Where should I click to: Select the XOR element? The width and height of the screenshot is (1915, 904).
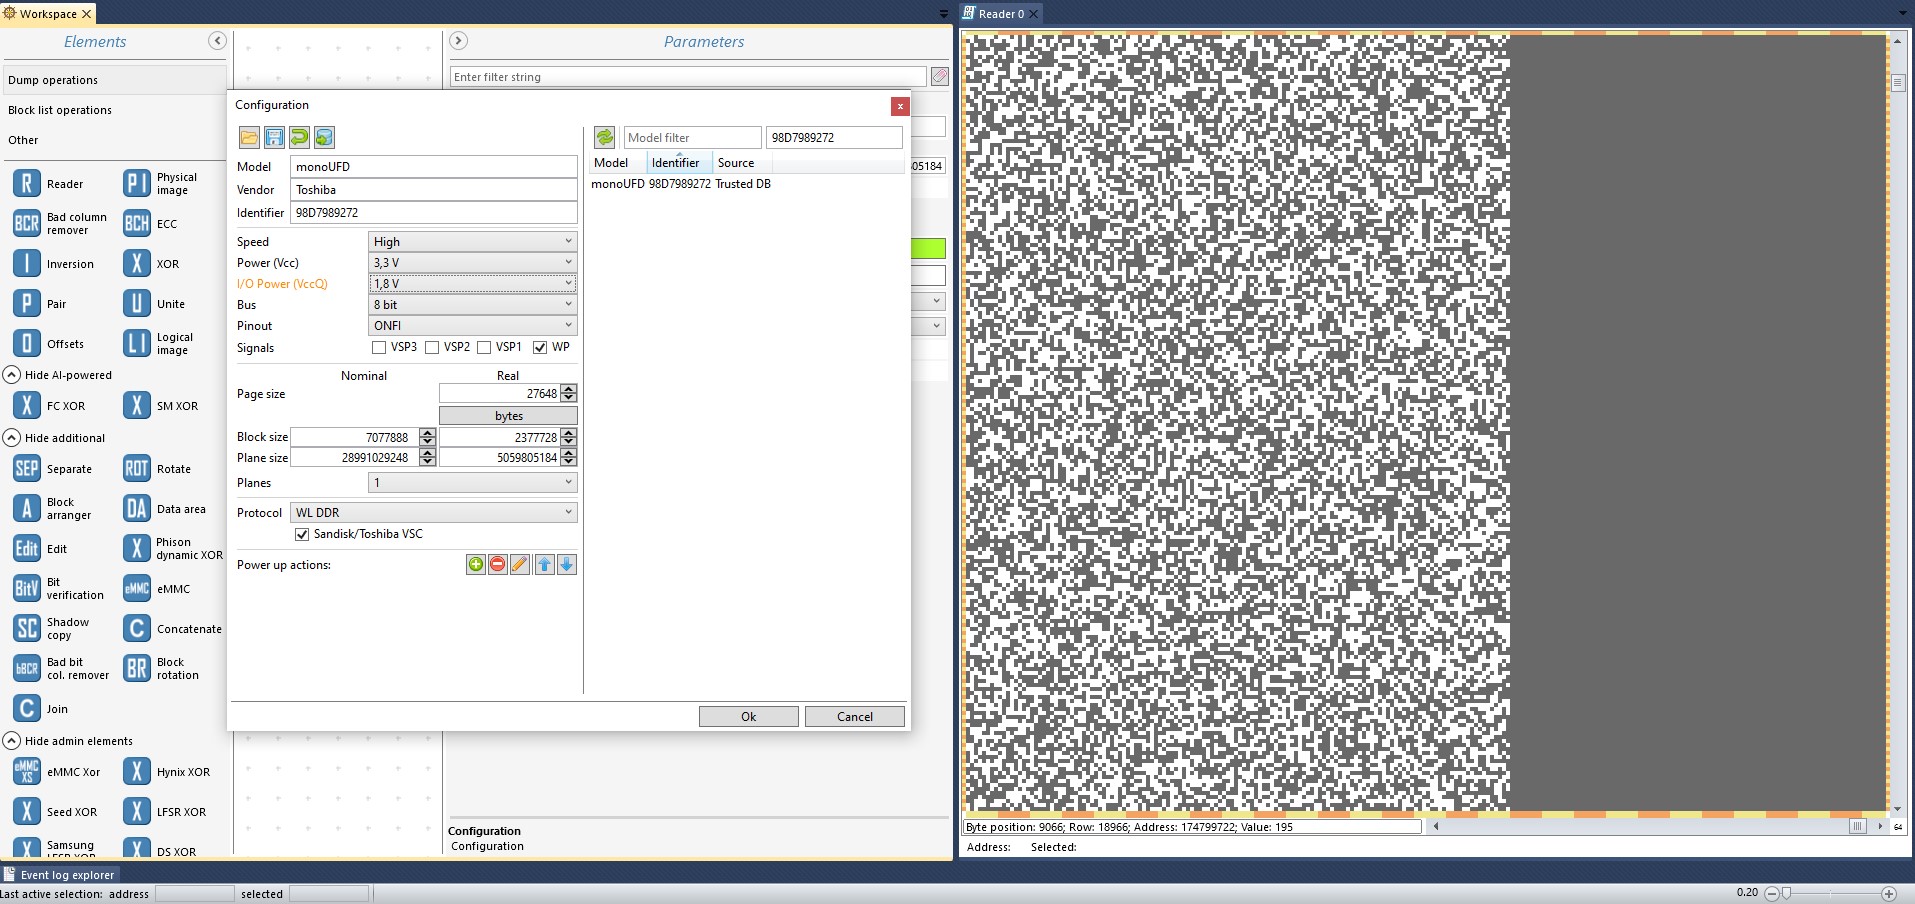pos(152,264)
